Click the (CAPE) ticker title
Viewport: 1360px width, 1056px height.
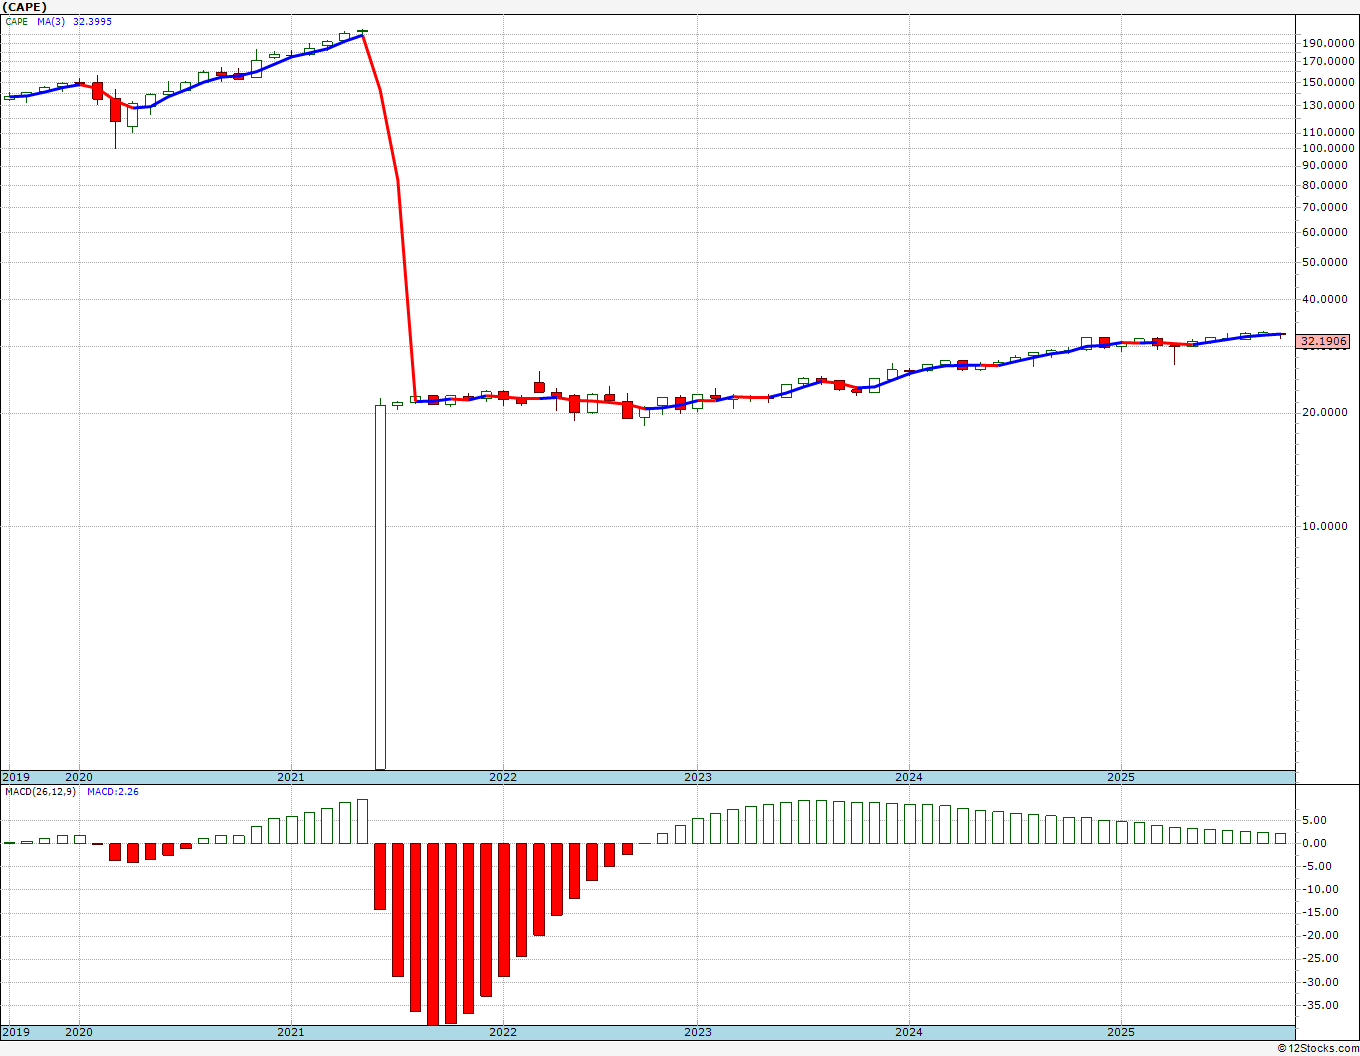[24, 7]
